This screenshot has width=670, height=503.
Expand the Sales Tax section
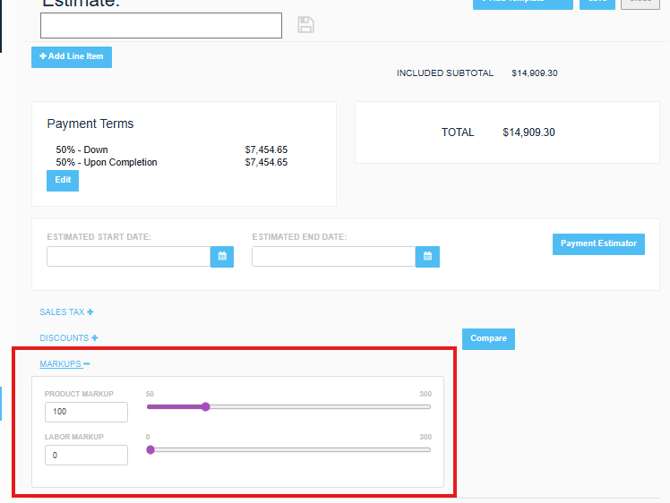point(66,312)
